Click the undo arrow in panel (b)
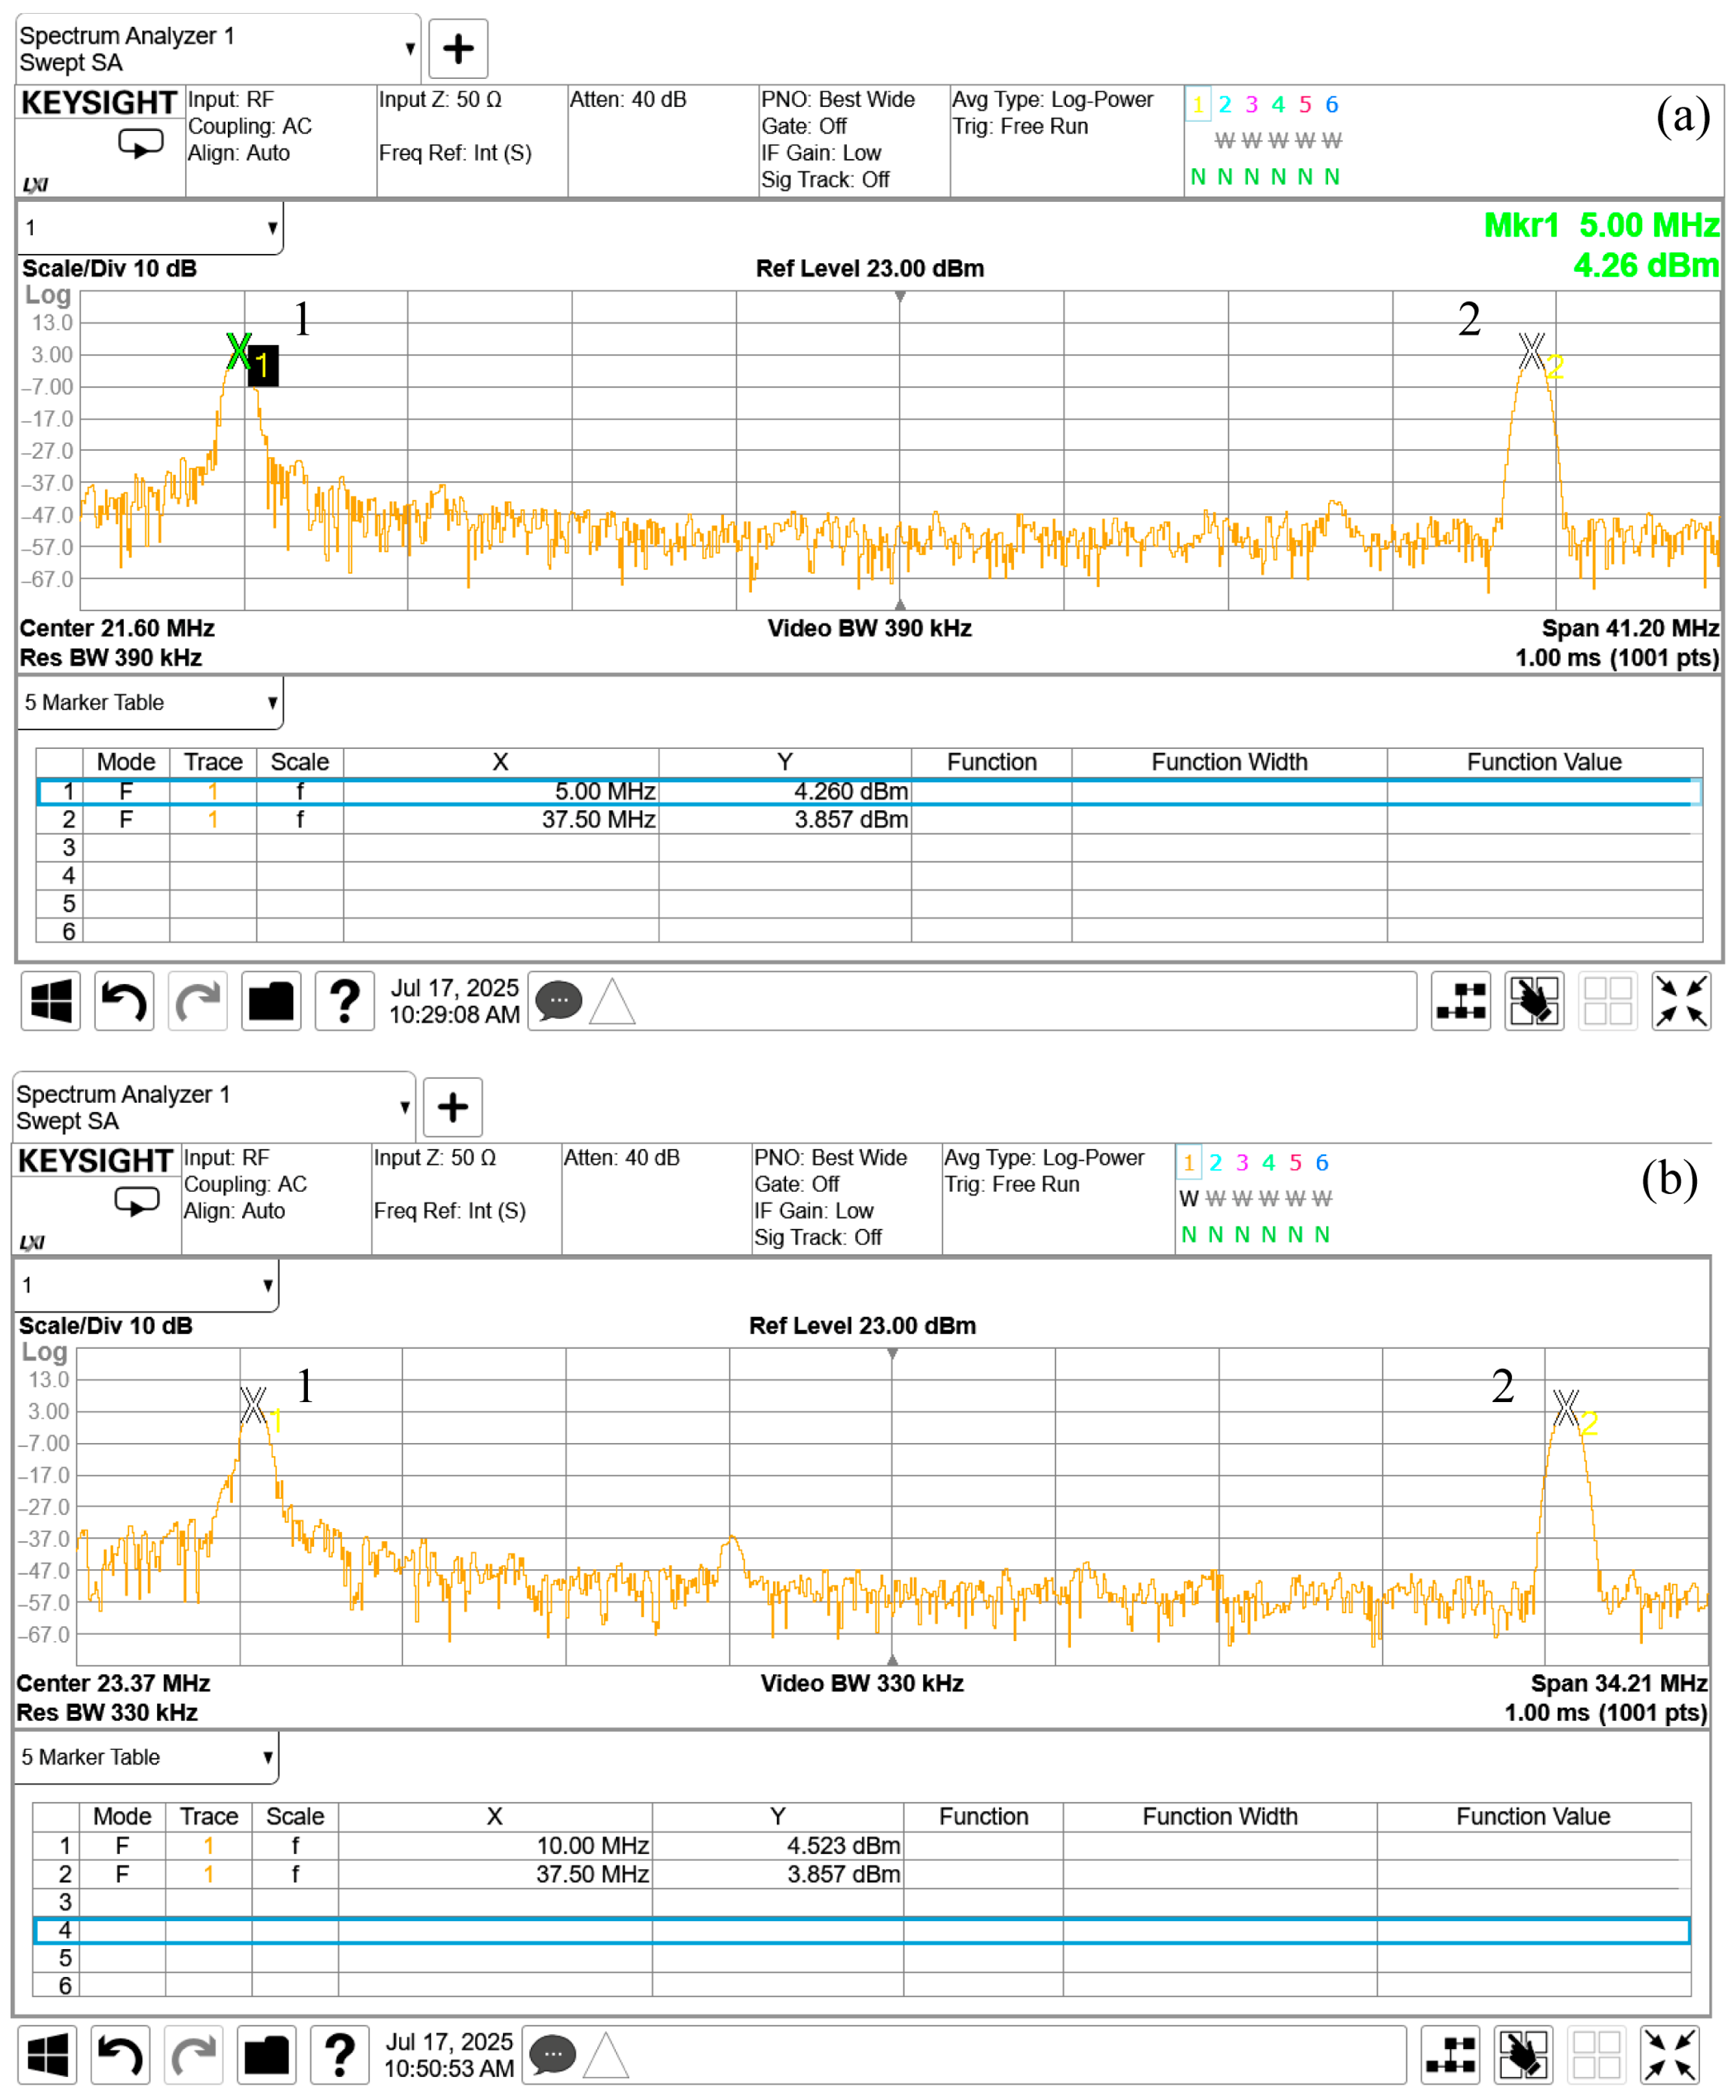 tap(120, 2055)
